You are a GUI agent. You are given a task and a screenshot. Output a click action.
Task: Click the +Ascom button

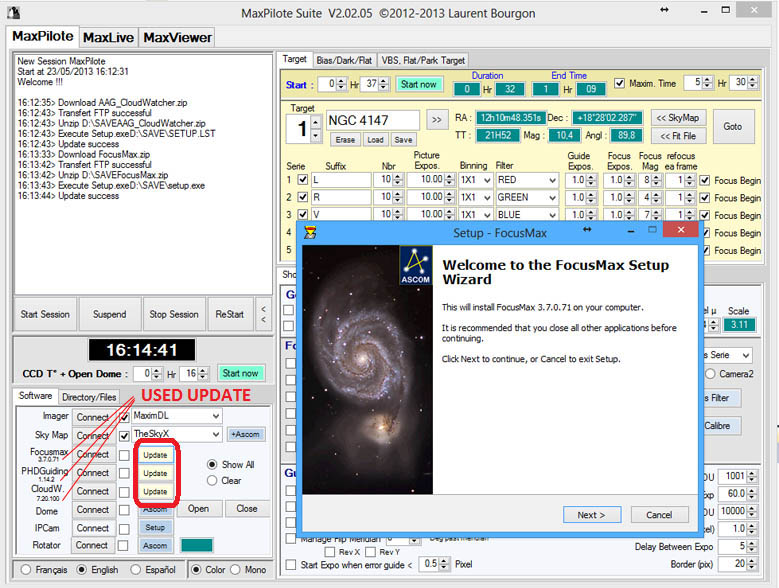[x=246, y=434]
